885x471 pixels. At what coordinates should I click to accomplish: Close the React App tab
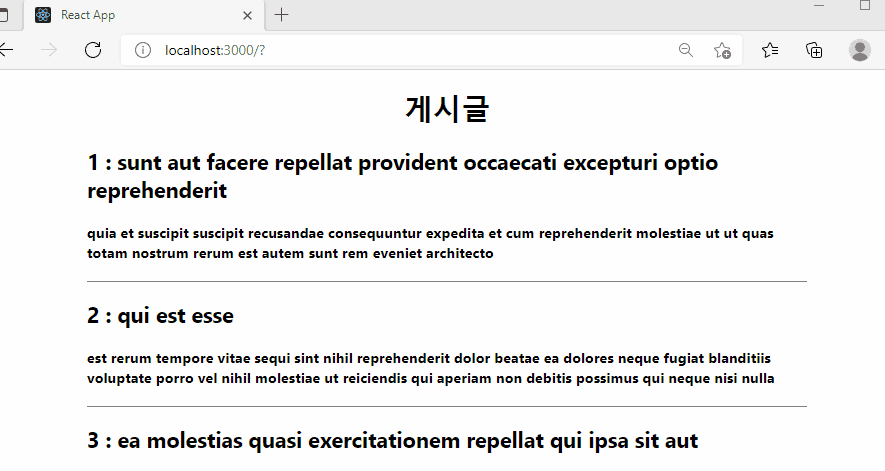point(247,16)
